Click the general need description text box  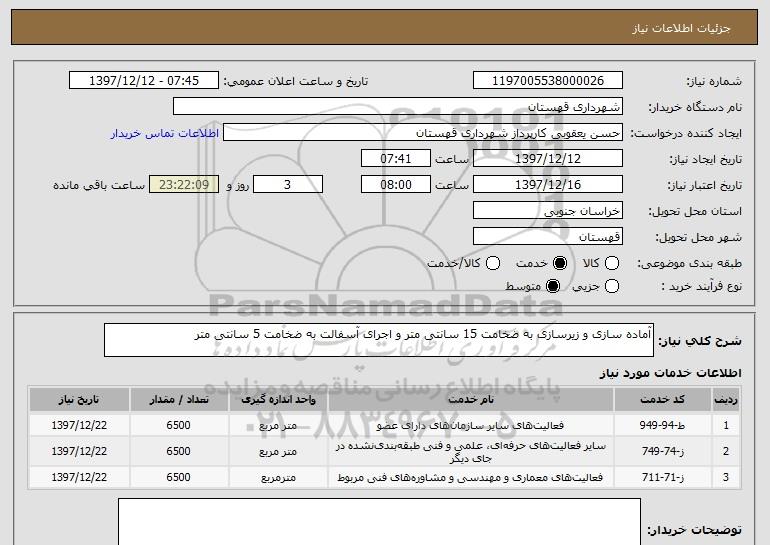click(x=379, y=340)
